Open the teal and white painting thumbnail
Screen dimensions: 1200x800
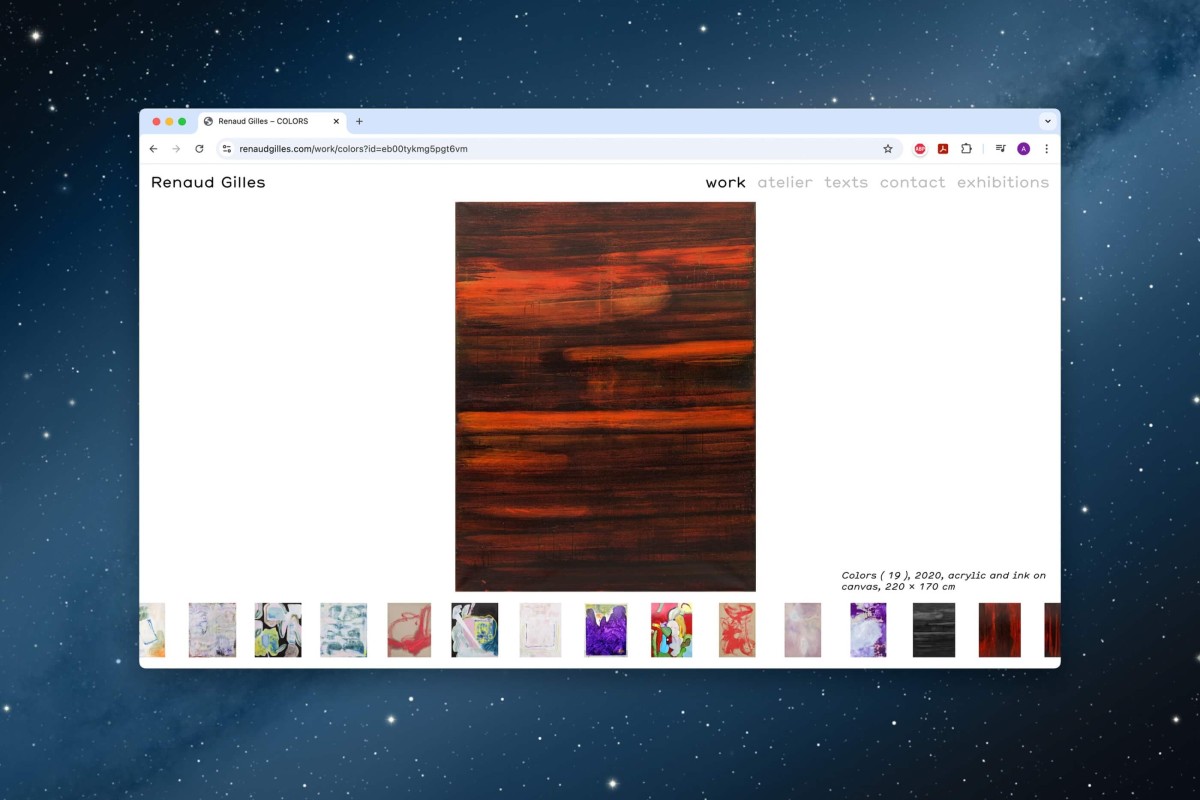(x=343, y=630)
